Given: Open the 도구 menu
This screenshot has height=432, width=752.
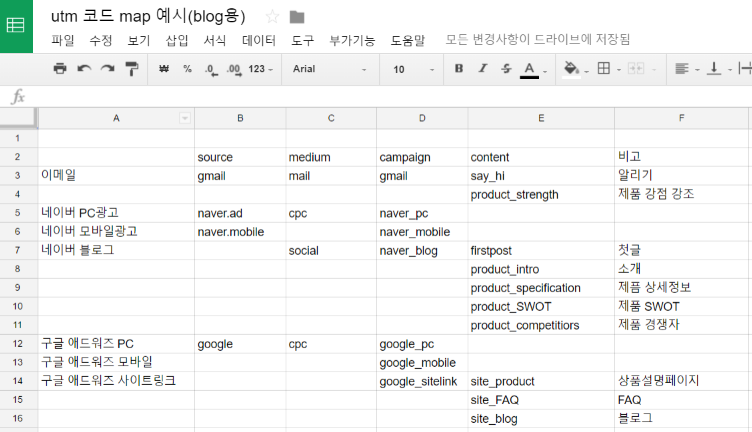Looking at the screenshot, I should point(303,40).
